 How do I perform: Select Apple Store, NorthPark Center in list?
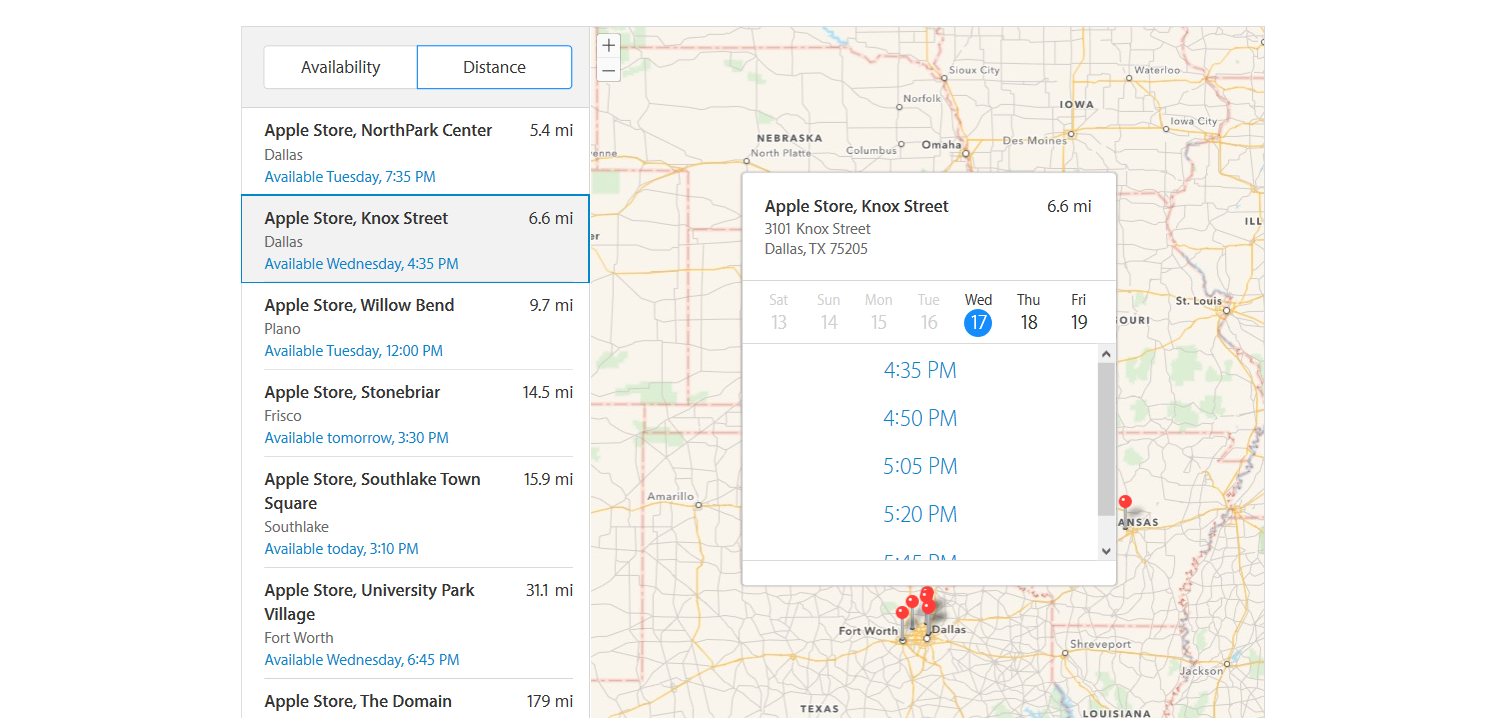click(415, 152)
